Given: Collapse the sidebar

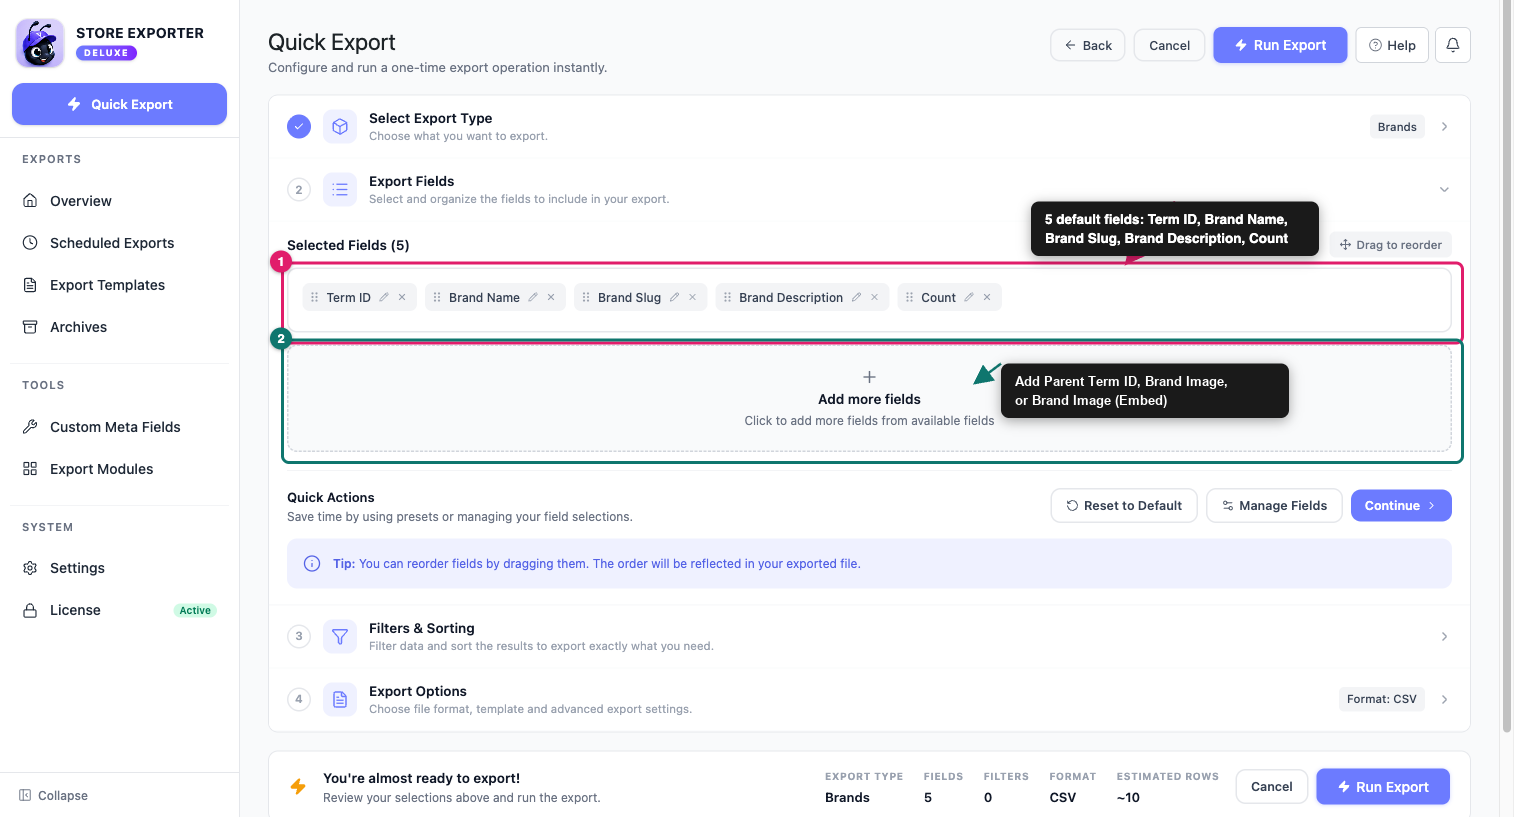Looking at the screenshot, I should pos(54,795).
